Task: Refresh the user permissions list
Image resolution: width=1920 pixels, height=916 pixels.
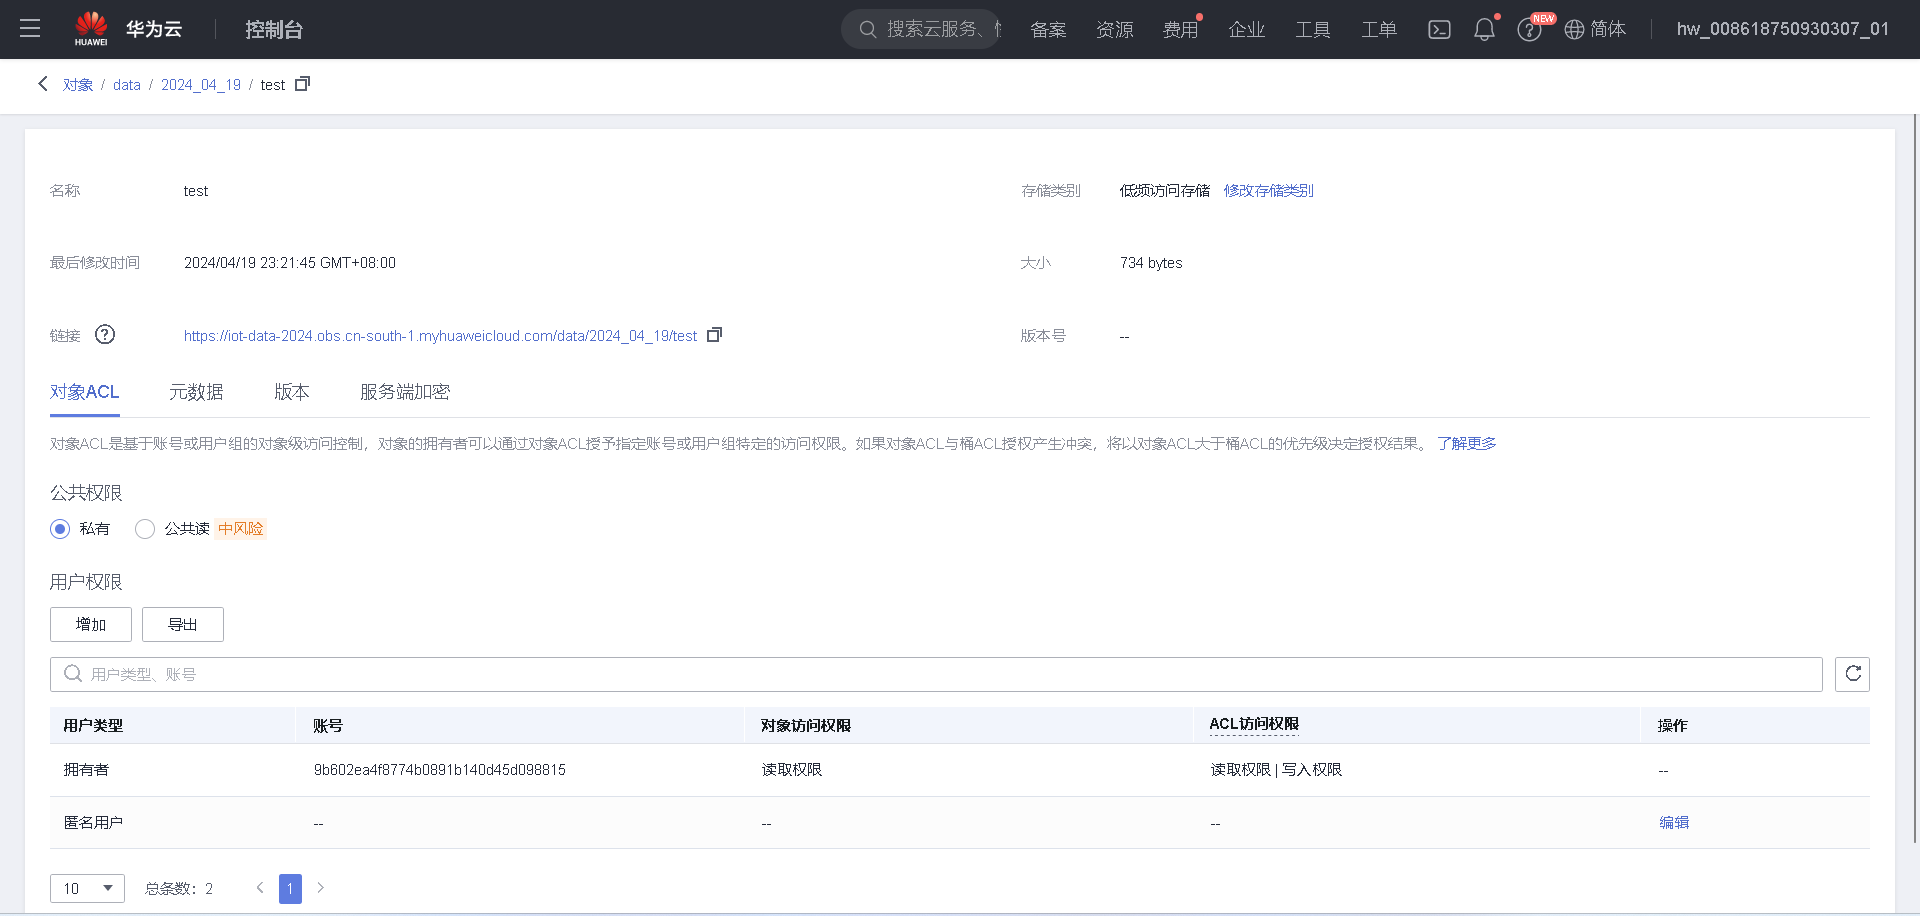Action: (1852, 674)
